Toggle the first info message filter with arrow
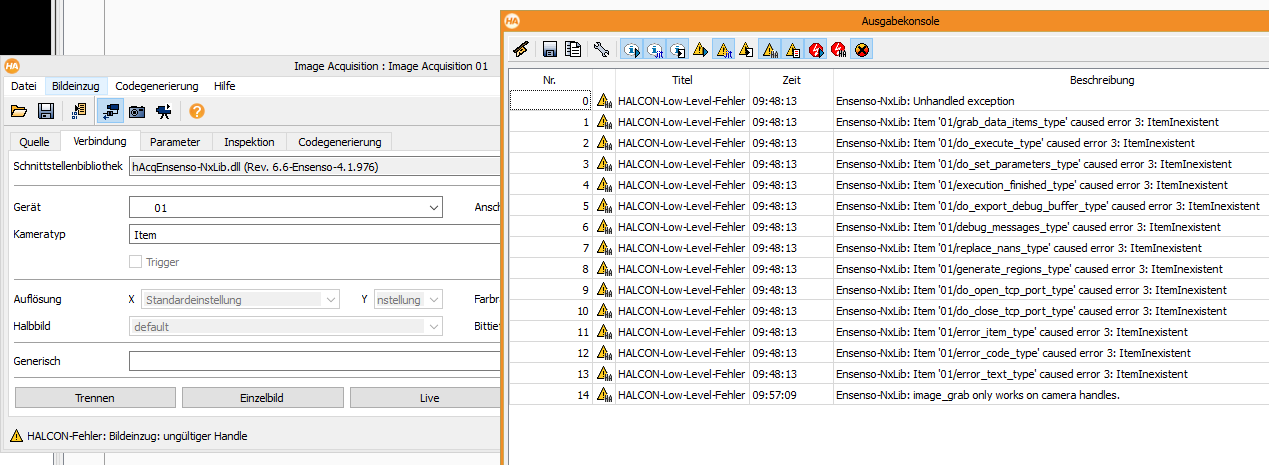1270x465 pixels. tap(632, 48)
